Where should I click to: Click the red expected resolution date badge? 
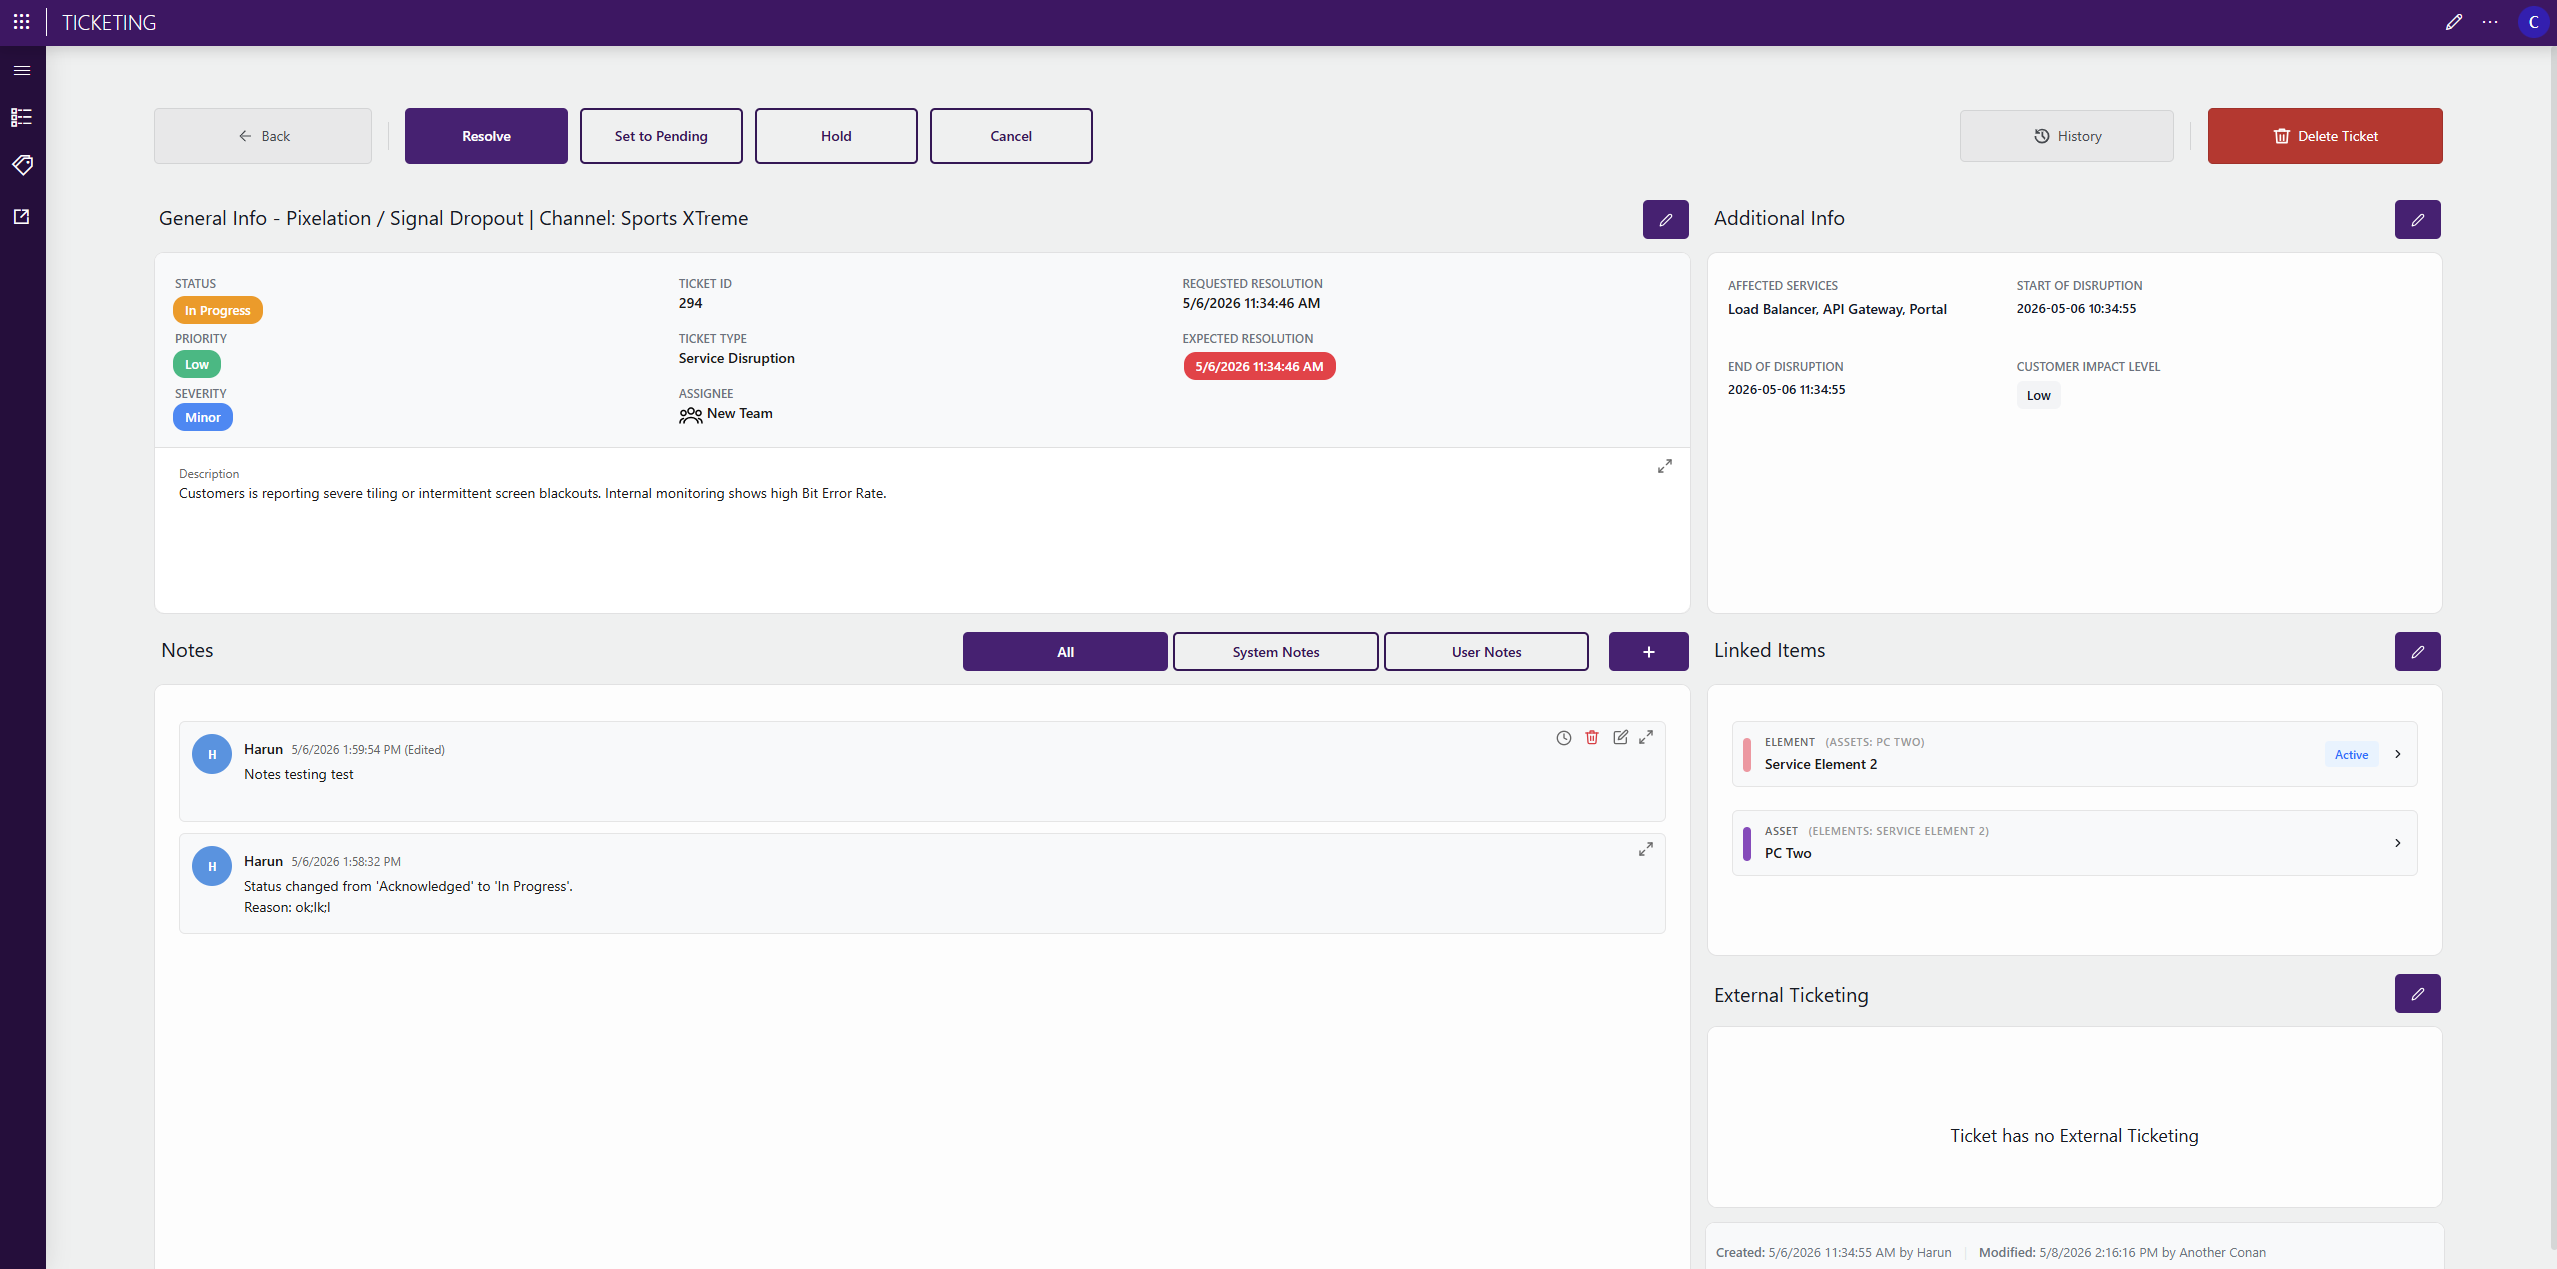1259,367
